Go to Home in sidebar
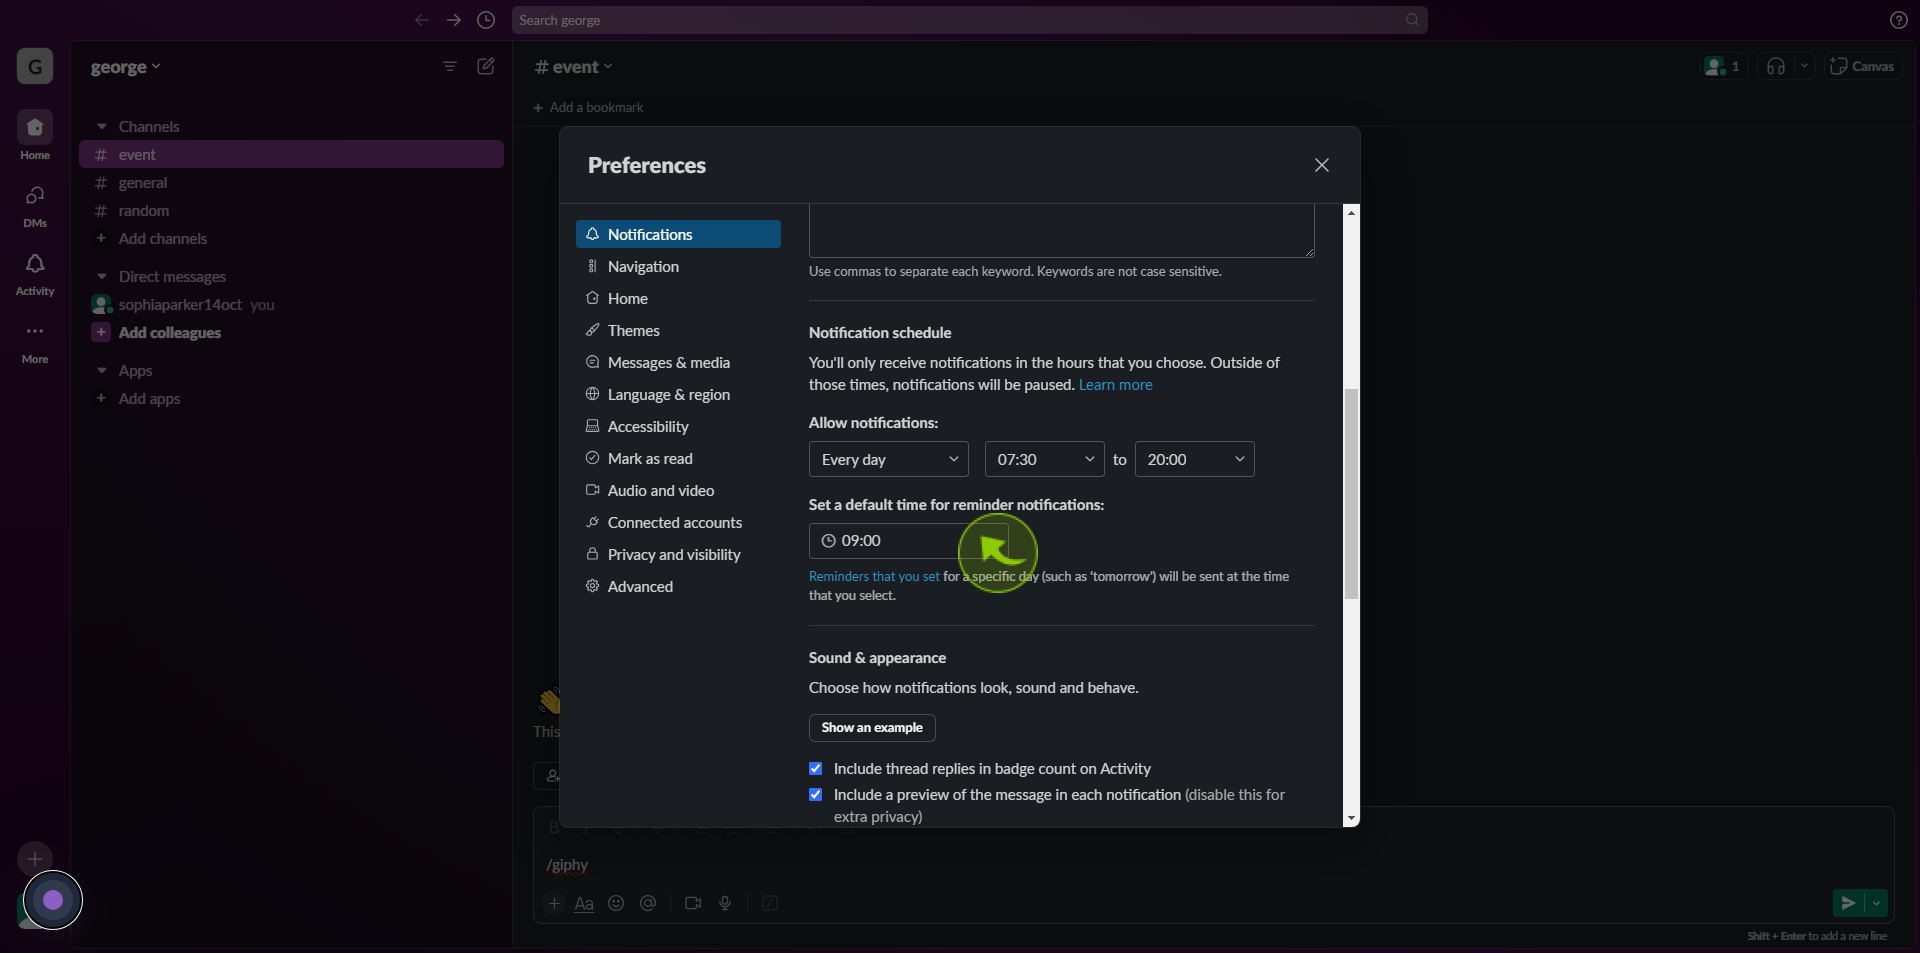 pos(35,136)
